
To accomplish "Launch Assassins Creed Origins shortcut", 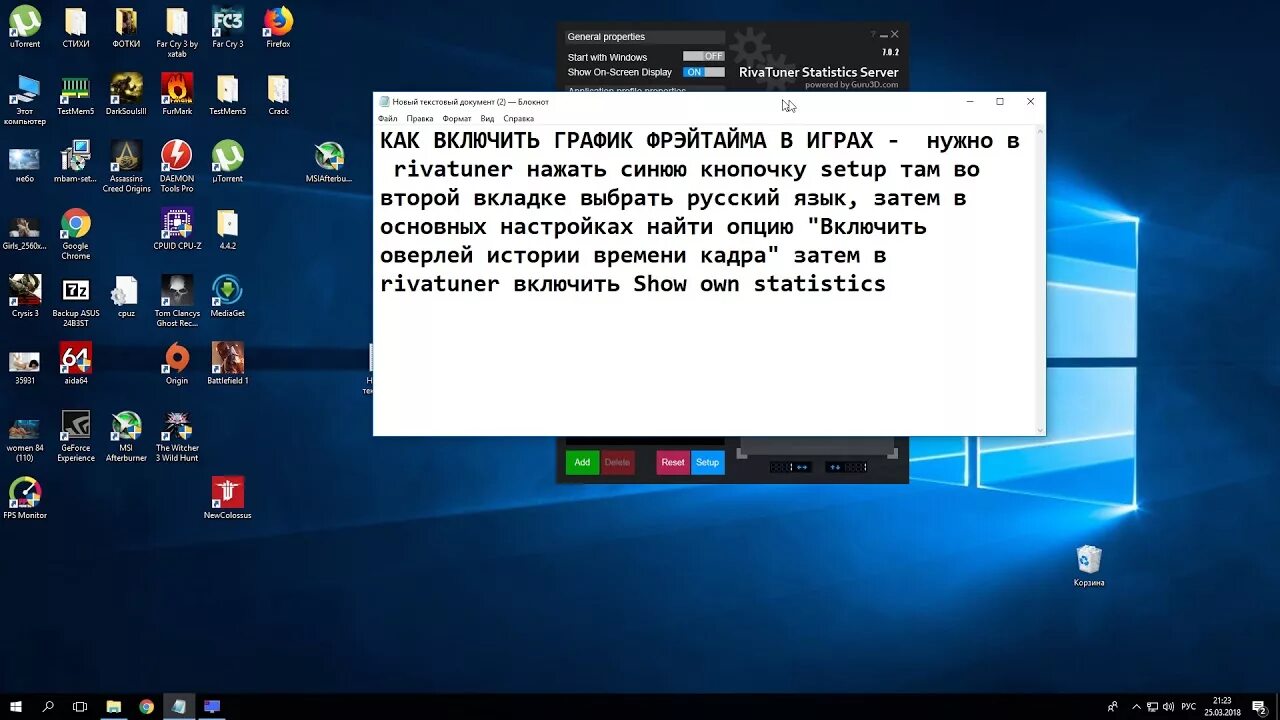I will click(126, 166).
